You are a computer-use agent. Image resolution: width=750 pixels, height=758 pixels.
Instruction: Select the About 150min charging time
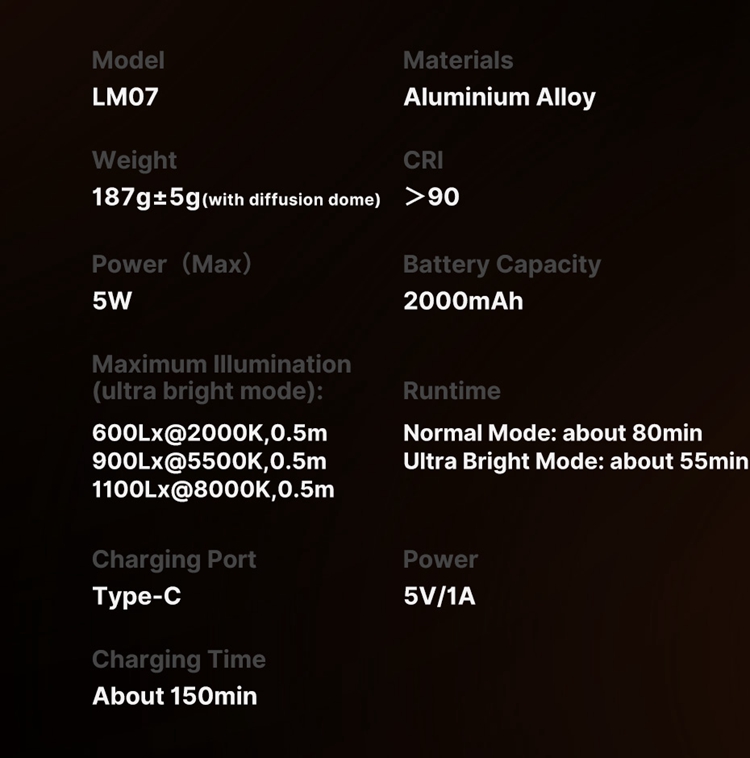(175, 696)
